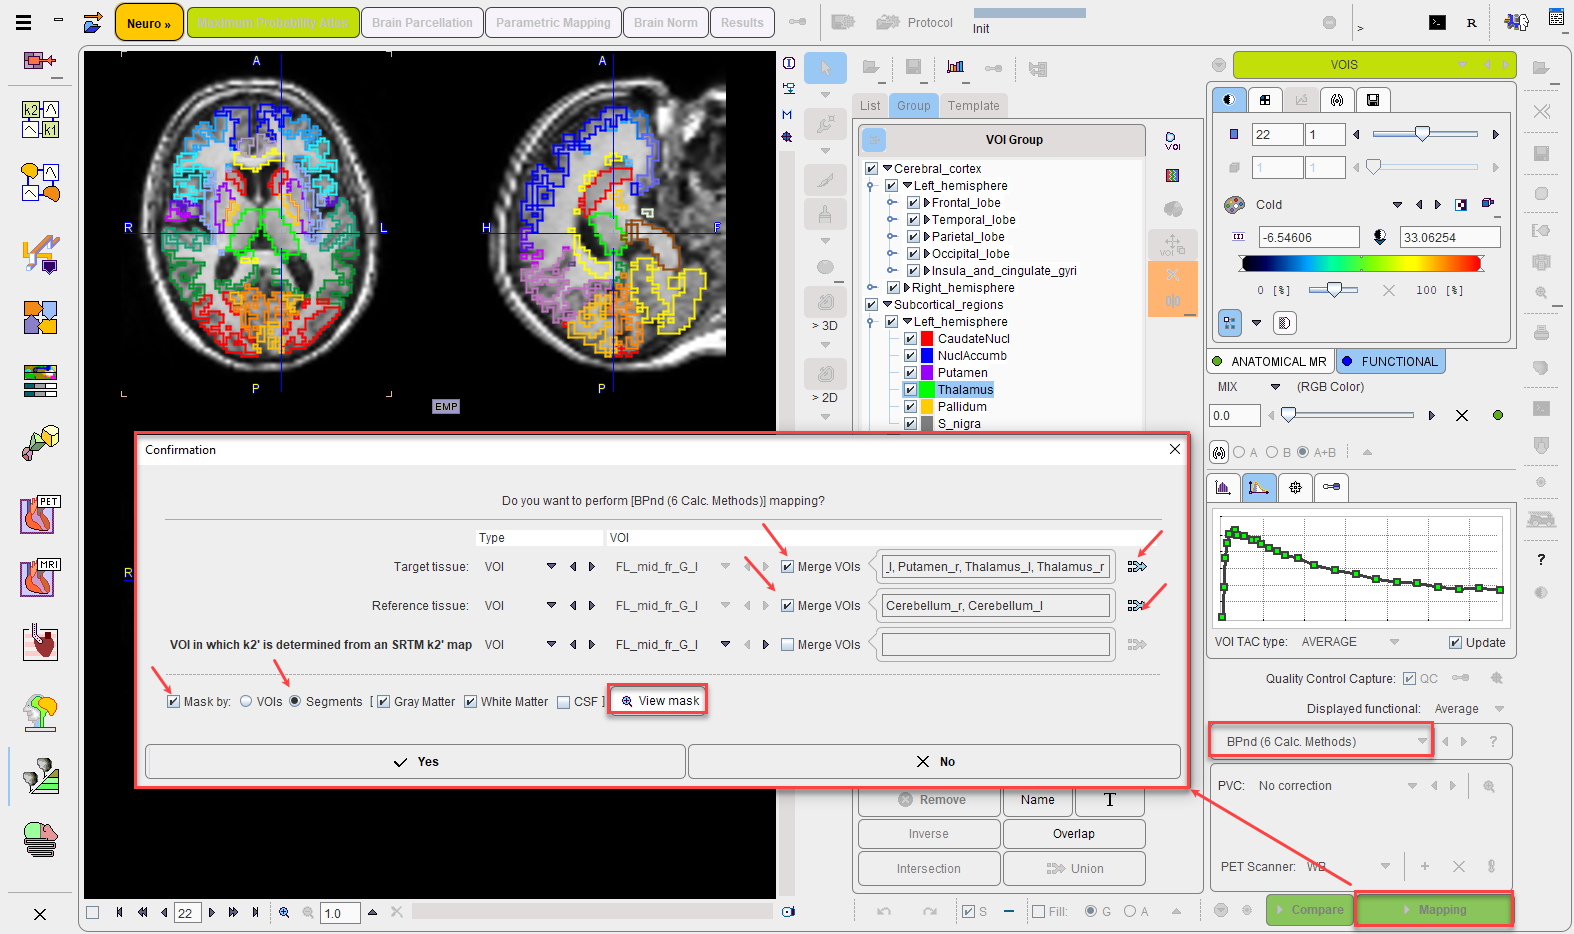Click the save disk tab icon
This screenshot has height=934, width=1574.
click(x=1373, y=100)
